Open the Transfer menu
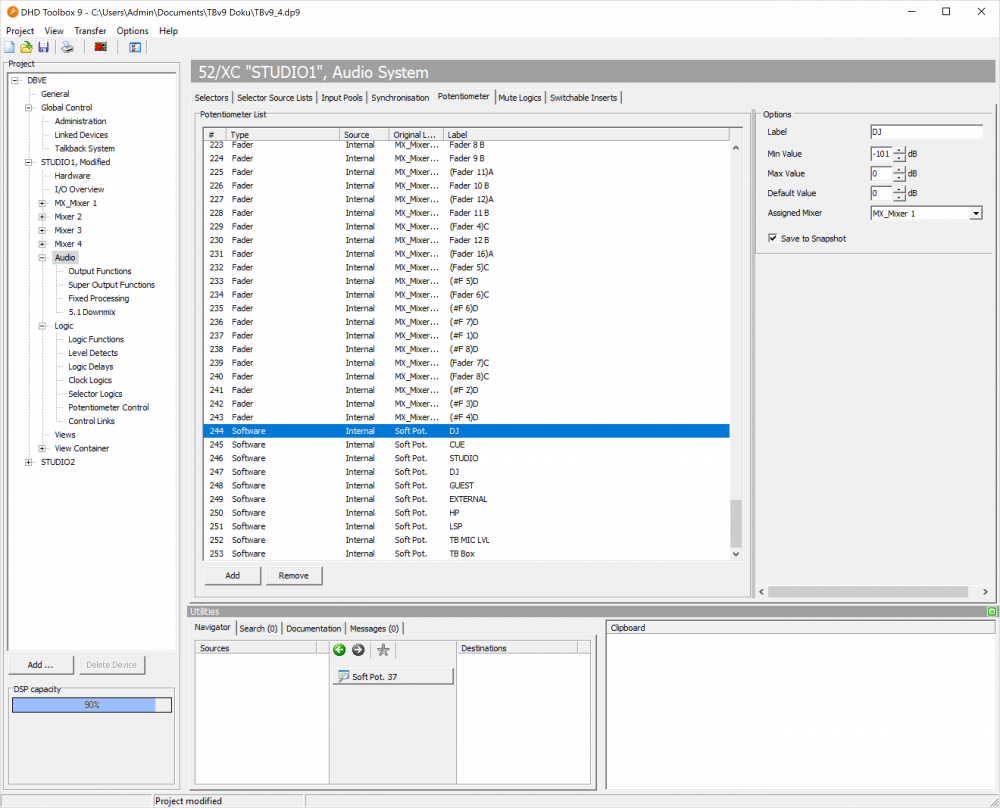The image size is (1000, 808). [90, 31]
